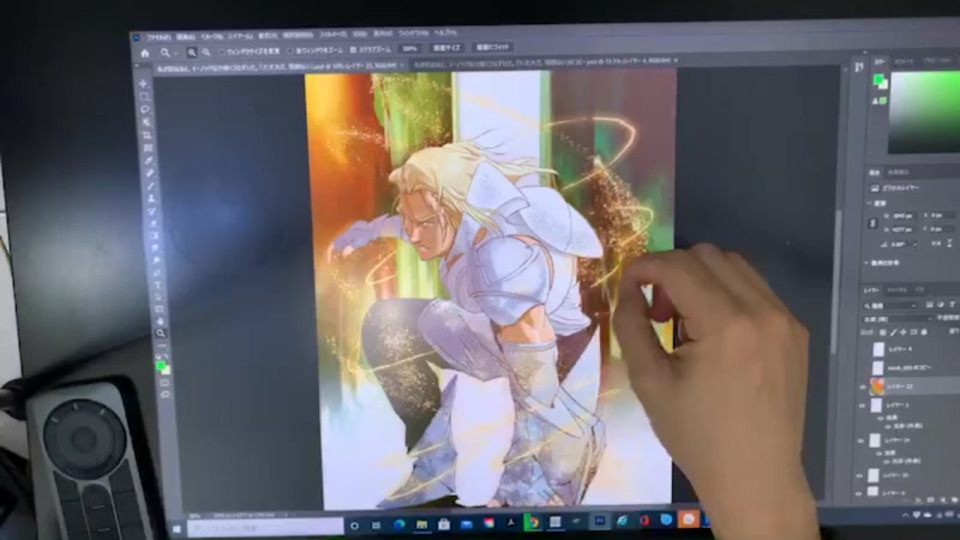Click the Microsoft Store icon in taskbar
The width and height of the screenshot is (960, 540).
(x=444, y=524)
